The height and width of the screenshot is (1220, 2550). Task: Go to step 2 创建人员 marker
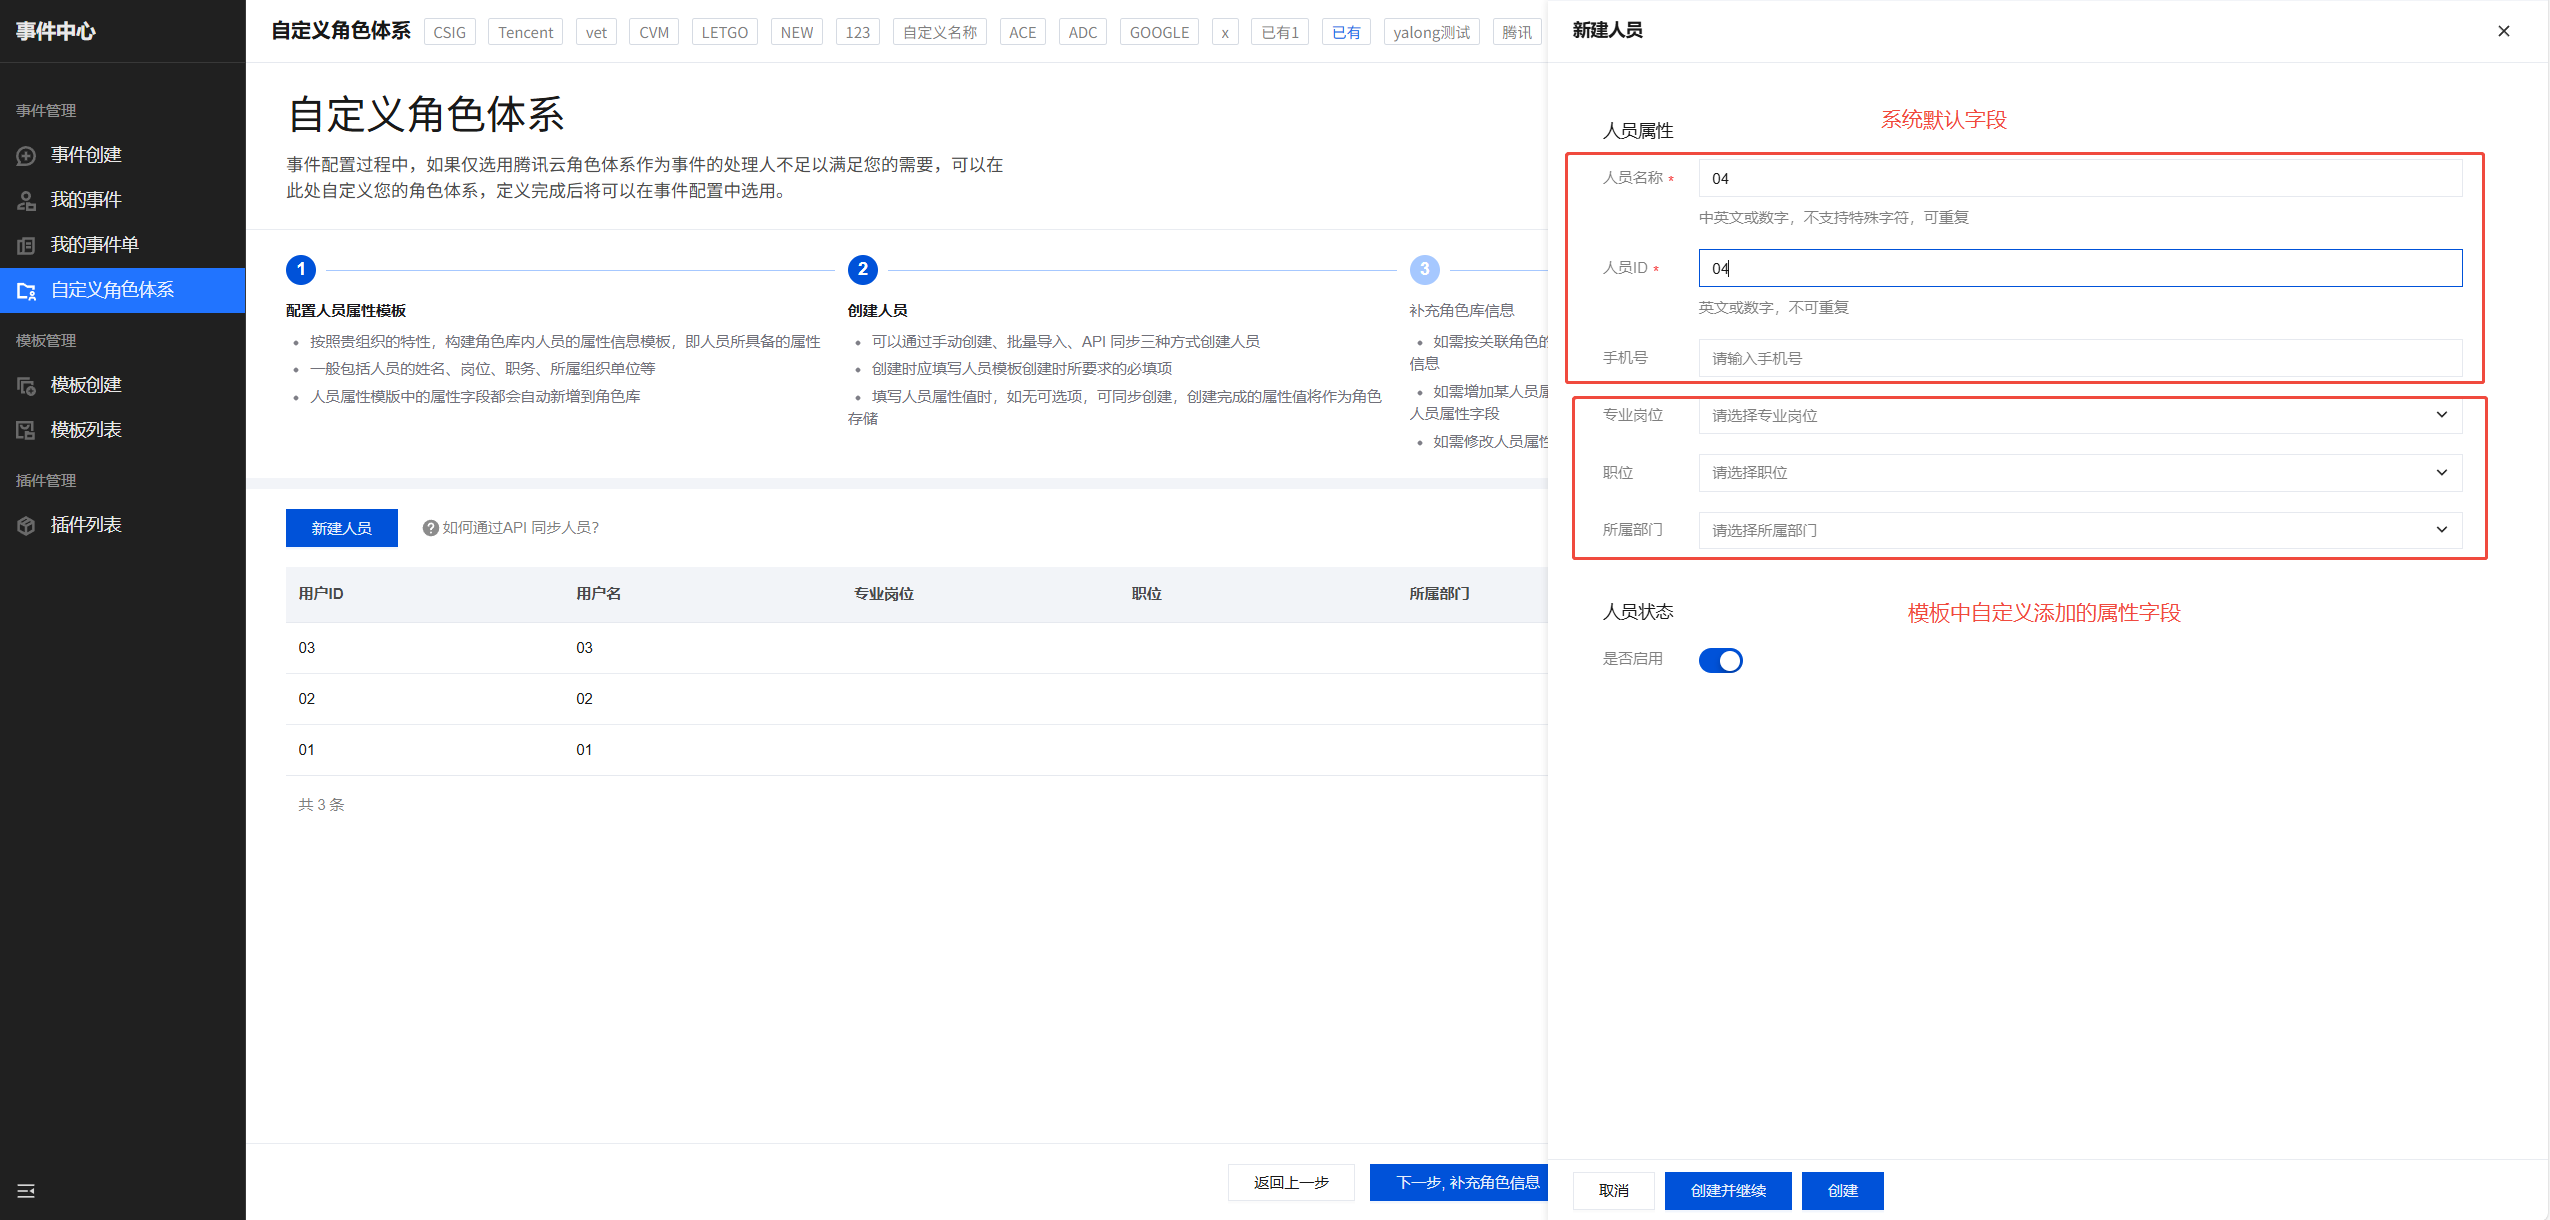(862, 269)
